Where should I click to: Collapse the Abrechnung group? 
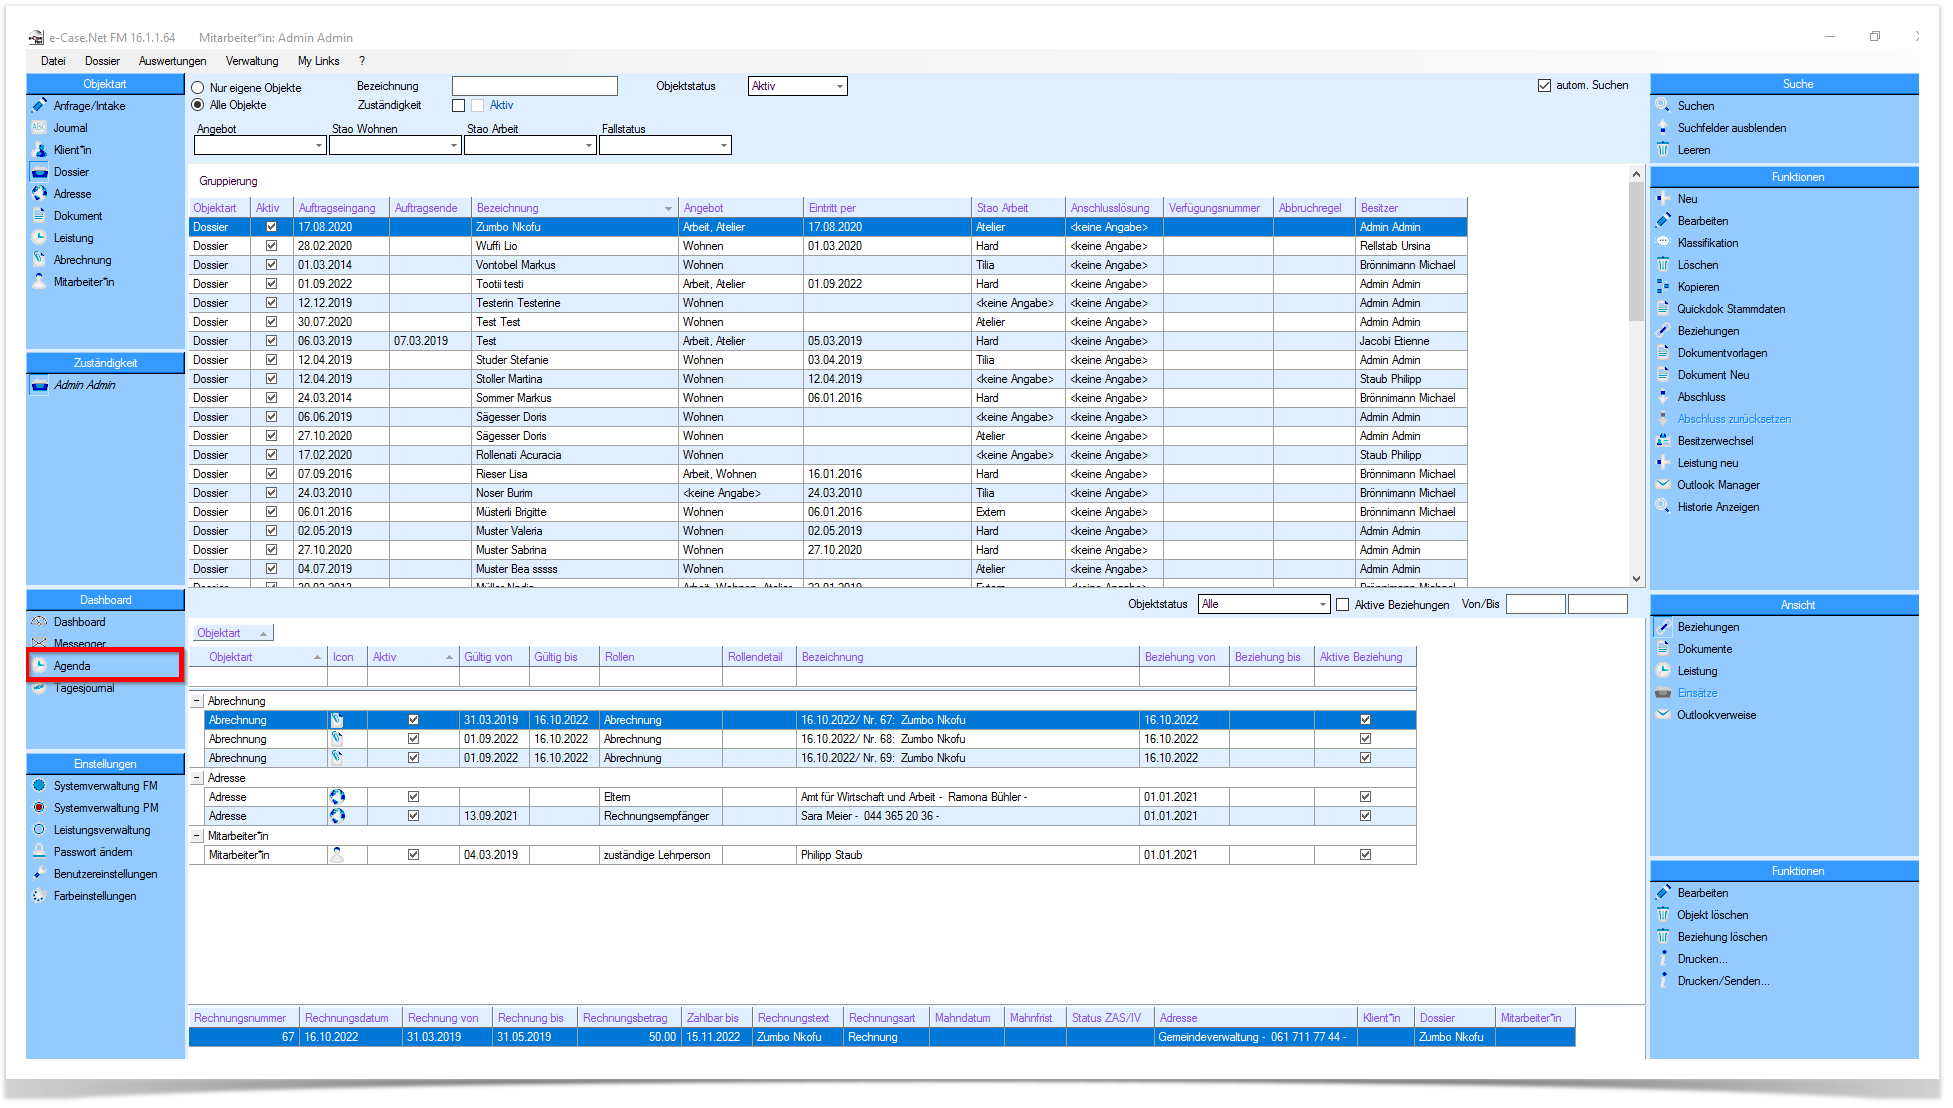point(196,702)
